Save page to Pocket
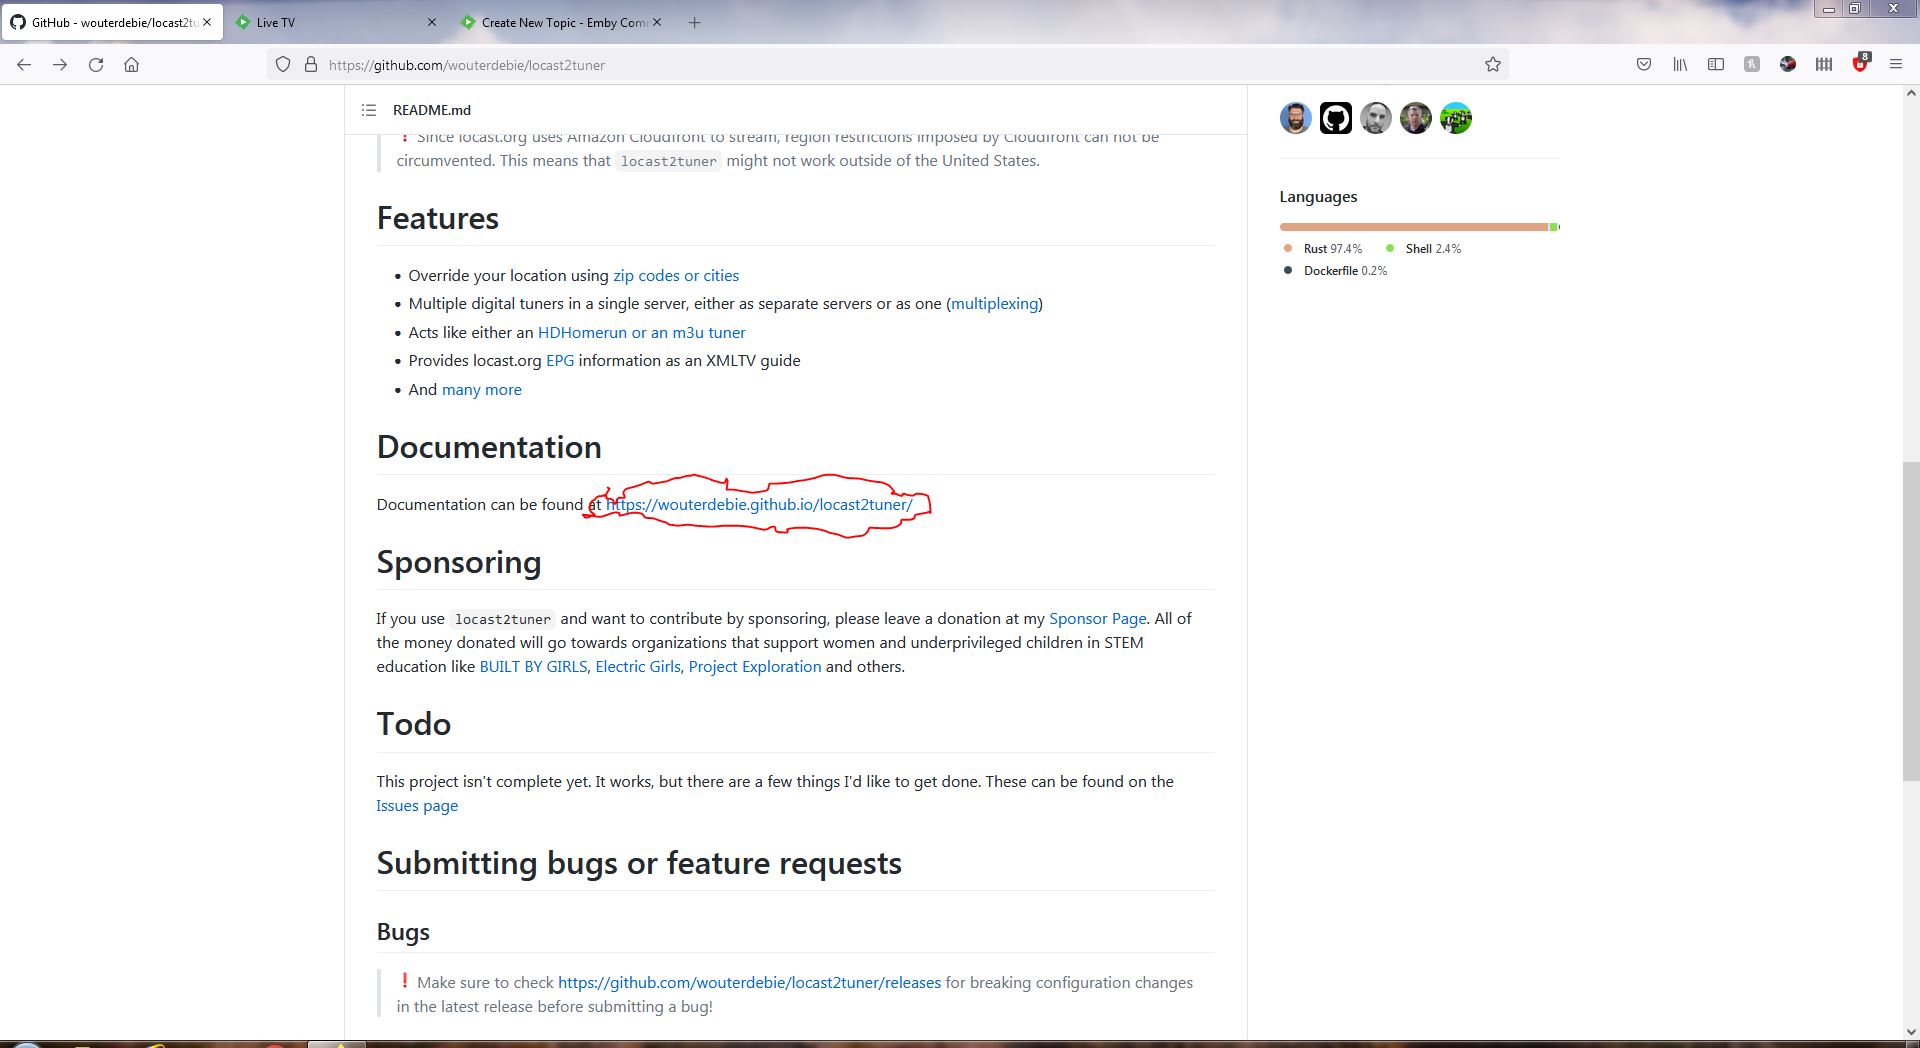The width and height of the screenshot is (1920, 1048). [x=1643, y=64]
